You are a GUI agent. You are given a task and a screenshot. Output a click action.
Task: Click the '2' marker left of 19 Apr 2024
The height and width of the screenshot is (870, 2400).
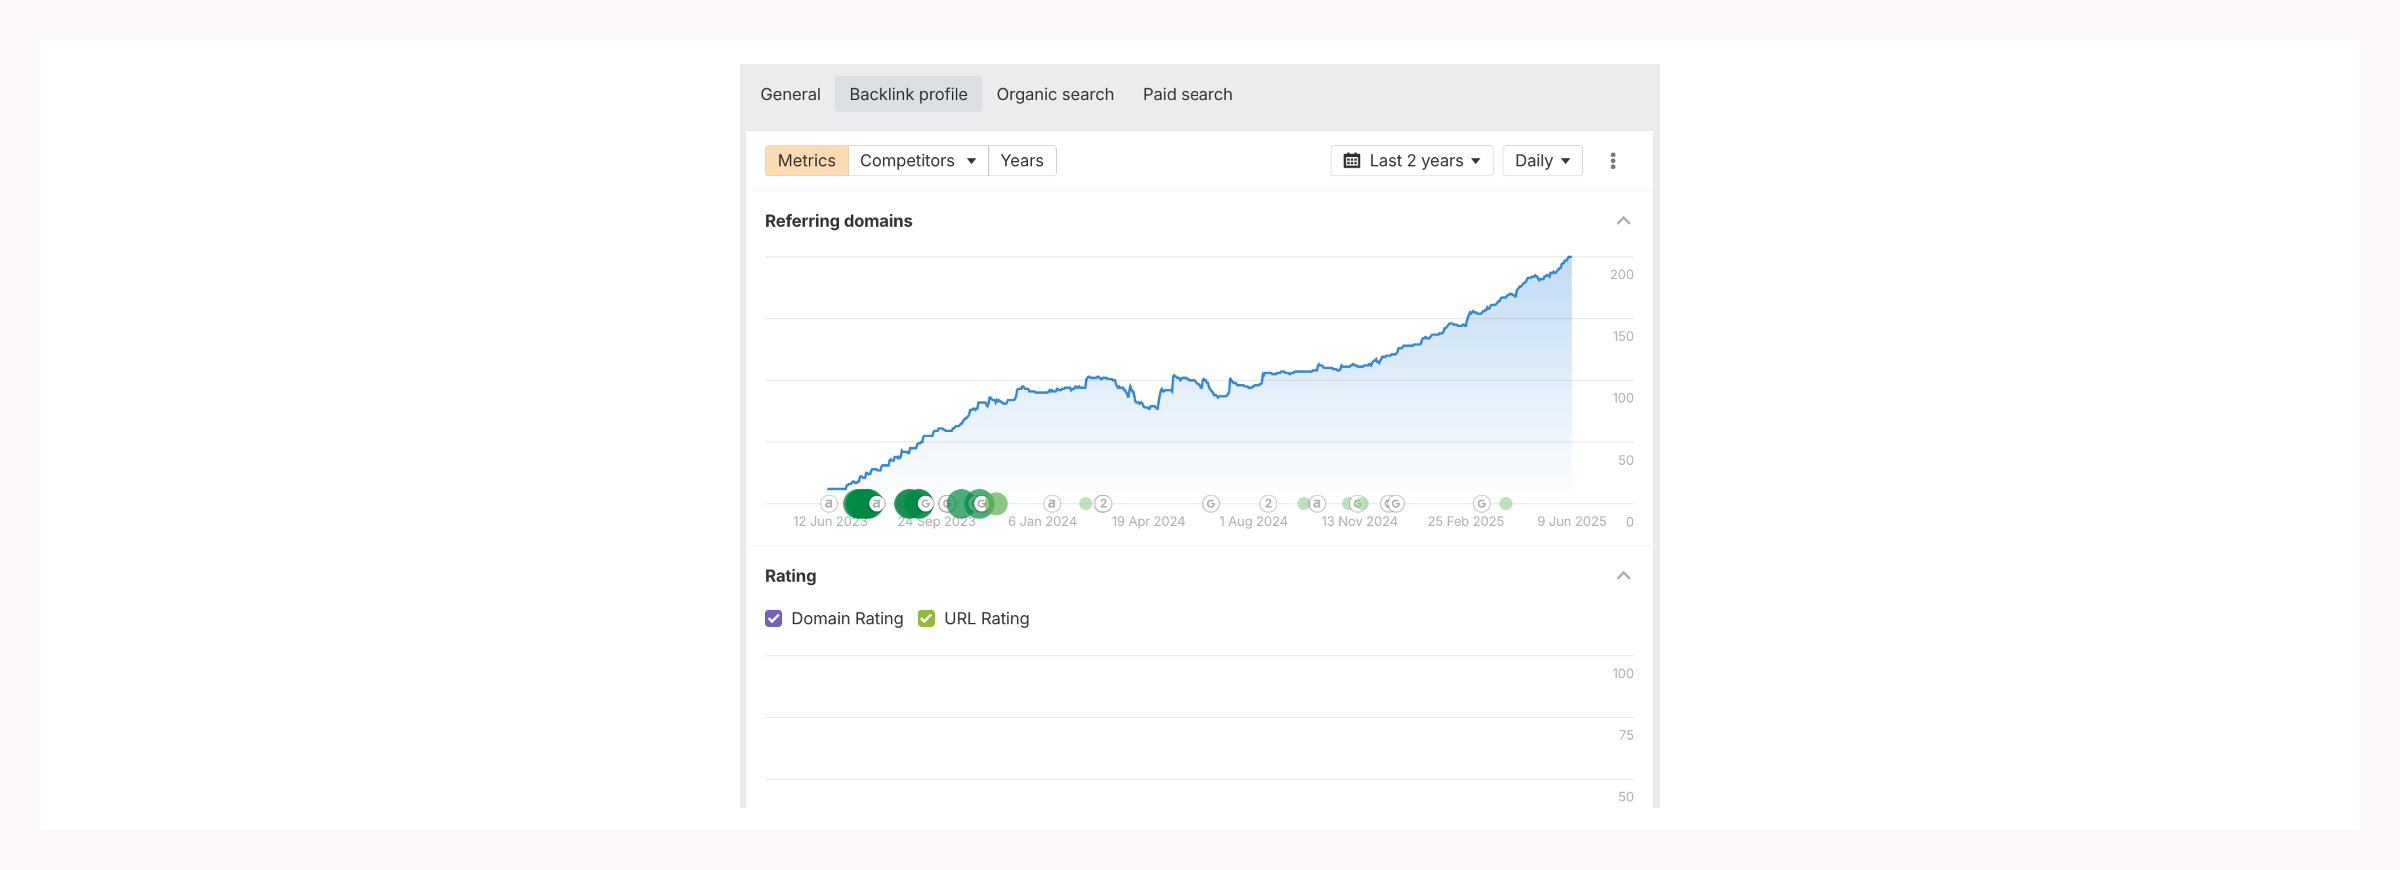click(1103, 504)
